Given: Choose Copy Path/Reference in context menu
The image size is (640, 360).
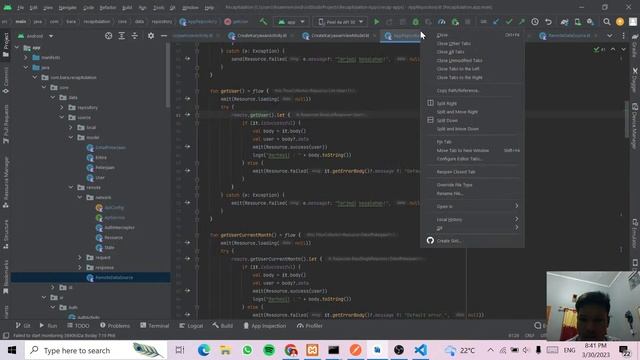Looking at the screenshot, I should [x=458, y=90].
